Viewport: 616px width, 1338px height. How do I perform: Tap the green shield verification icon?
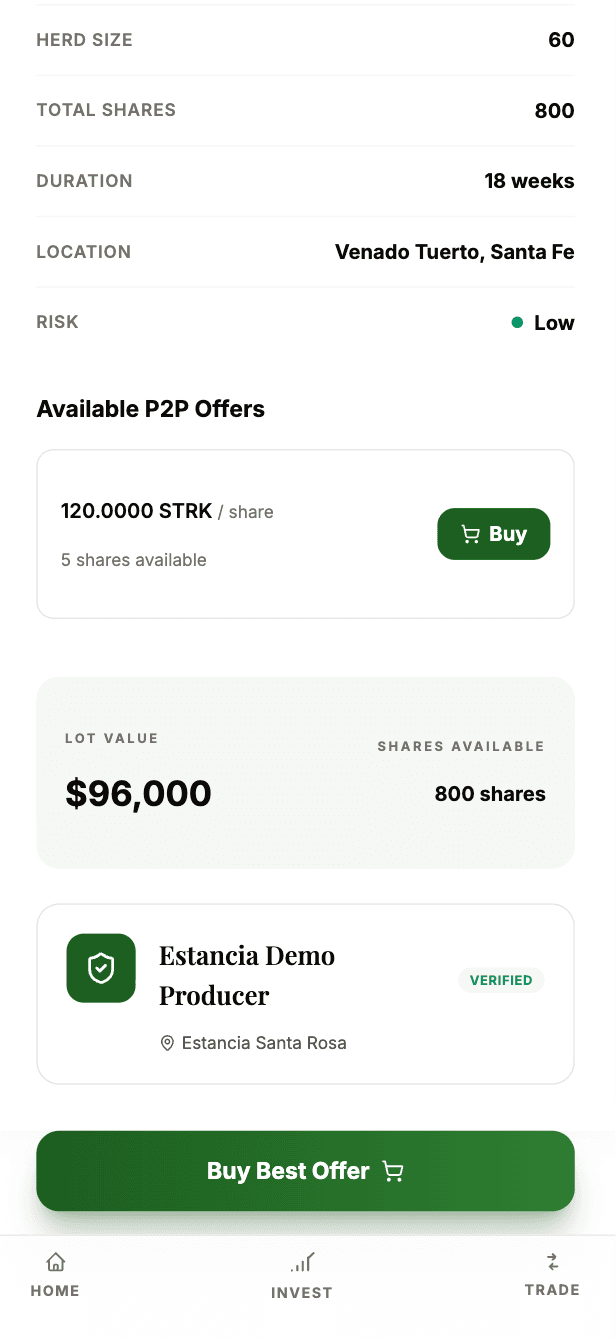pyautogui.click(x=100, y=968)
